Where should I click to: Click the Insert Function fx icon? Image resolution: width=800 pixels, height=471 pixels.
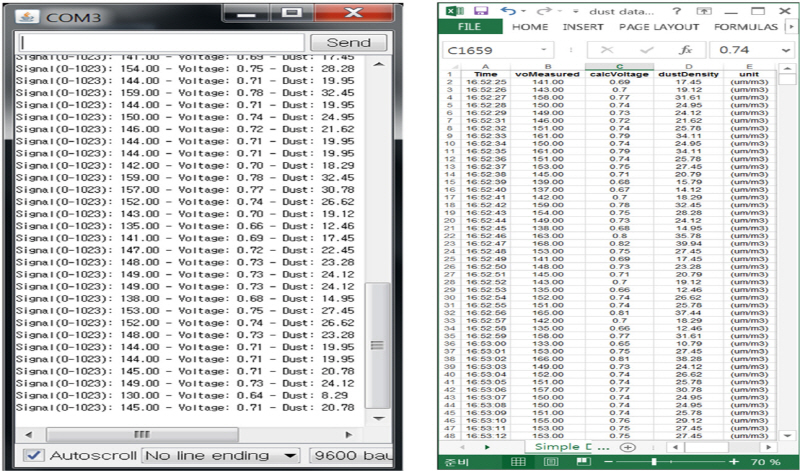(685, 49)
